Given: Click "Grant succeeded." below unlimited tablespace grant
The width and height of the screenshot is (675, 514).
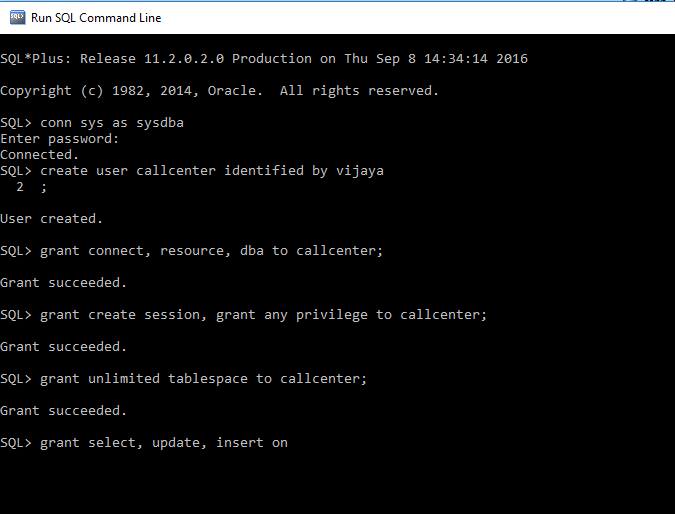Looking at the screenshot, I should click(x=63, y=411).
